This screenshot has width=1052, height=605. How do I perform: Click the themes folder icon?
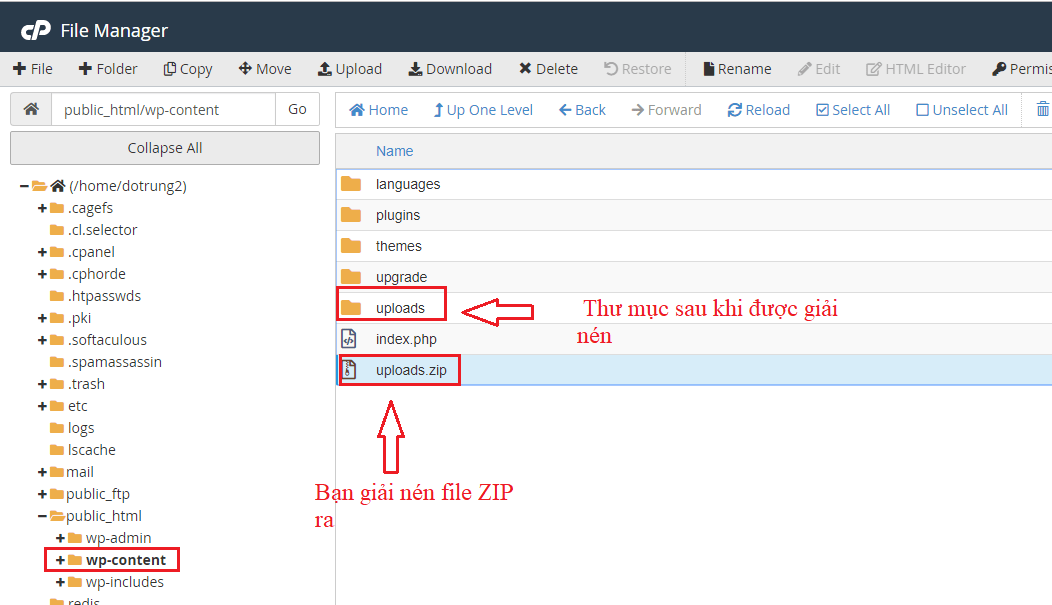pos(351,245)
